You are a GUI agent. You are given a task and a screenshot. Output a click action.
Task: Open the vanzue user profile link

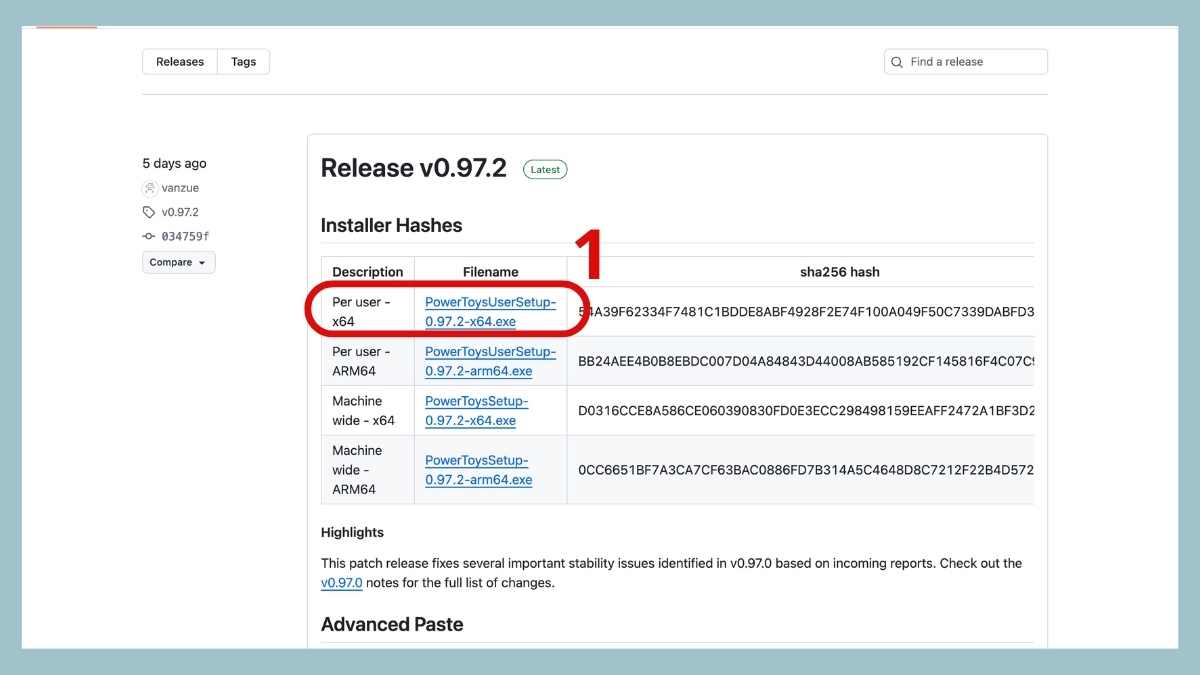181,188
